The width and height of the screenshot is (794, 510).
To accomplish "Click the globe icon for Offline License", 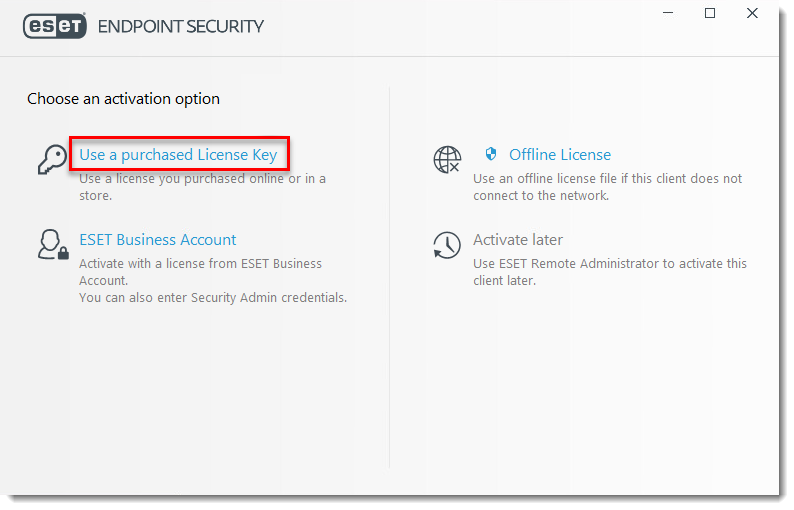I will pyautogui.click(x=447, y=160).
